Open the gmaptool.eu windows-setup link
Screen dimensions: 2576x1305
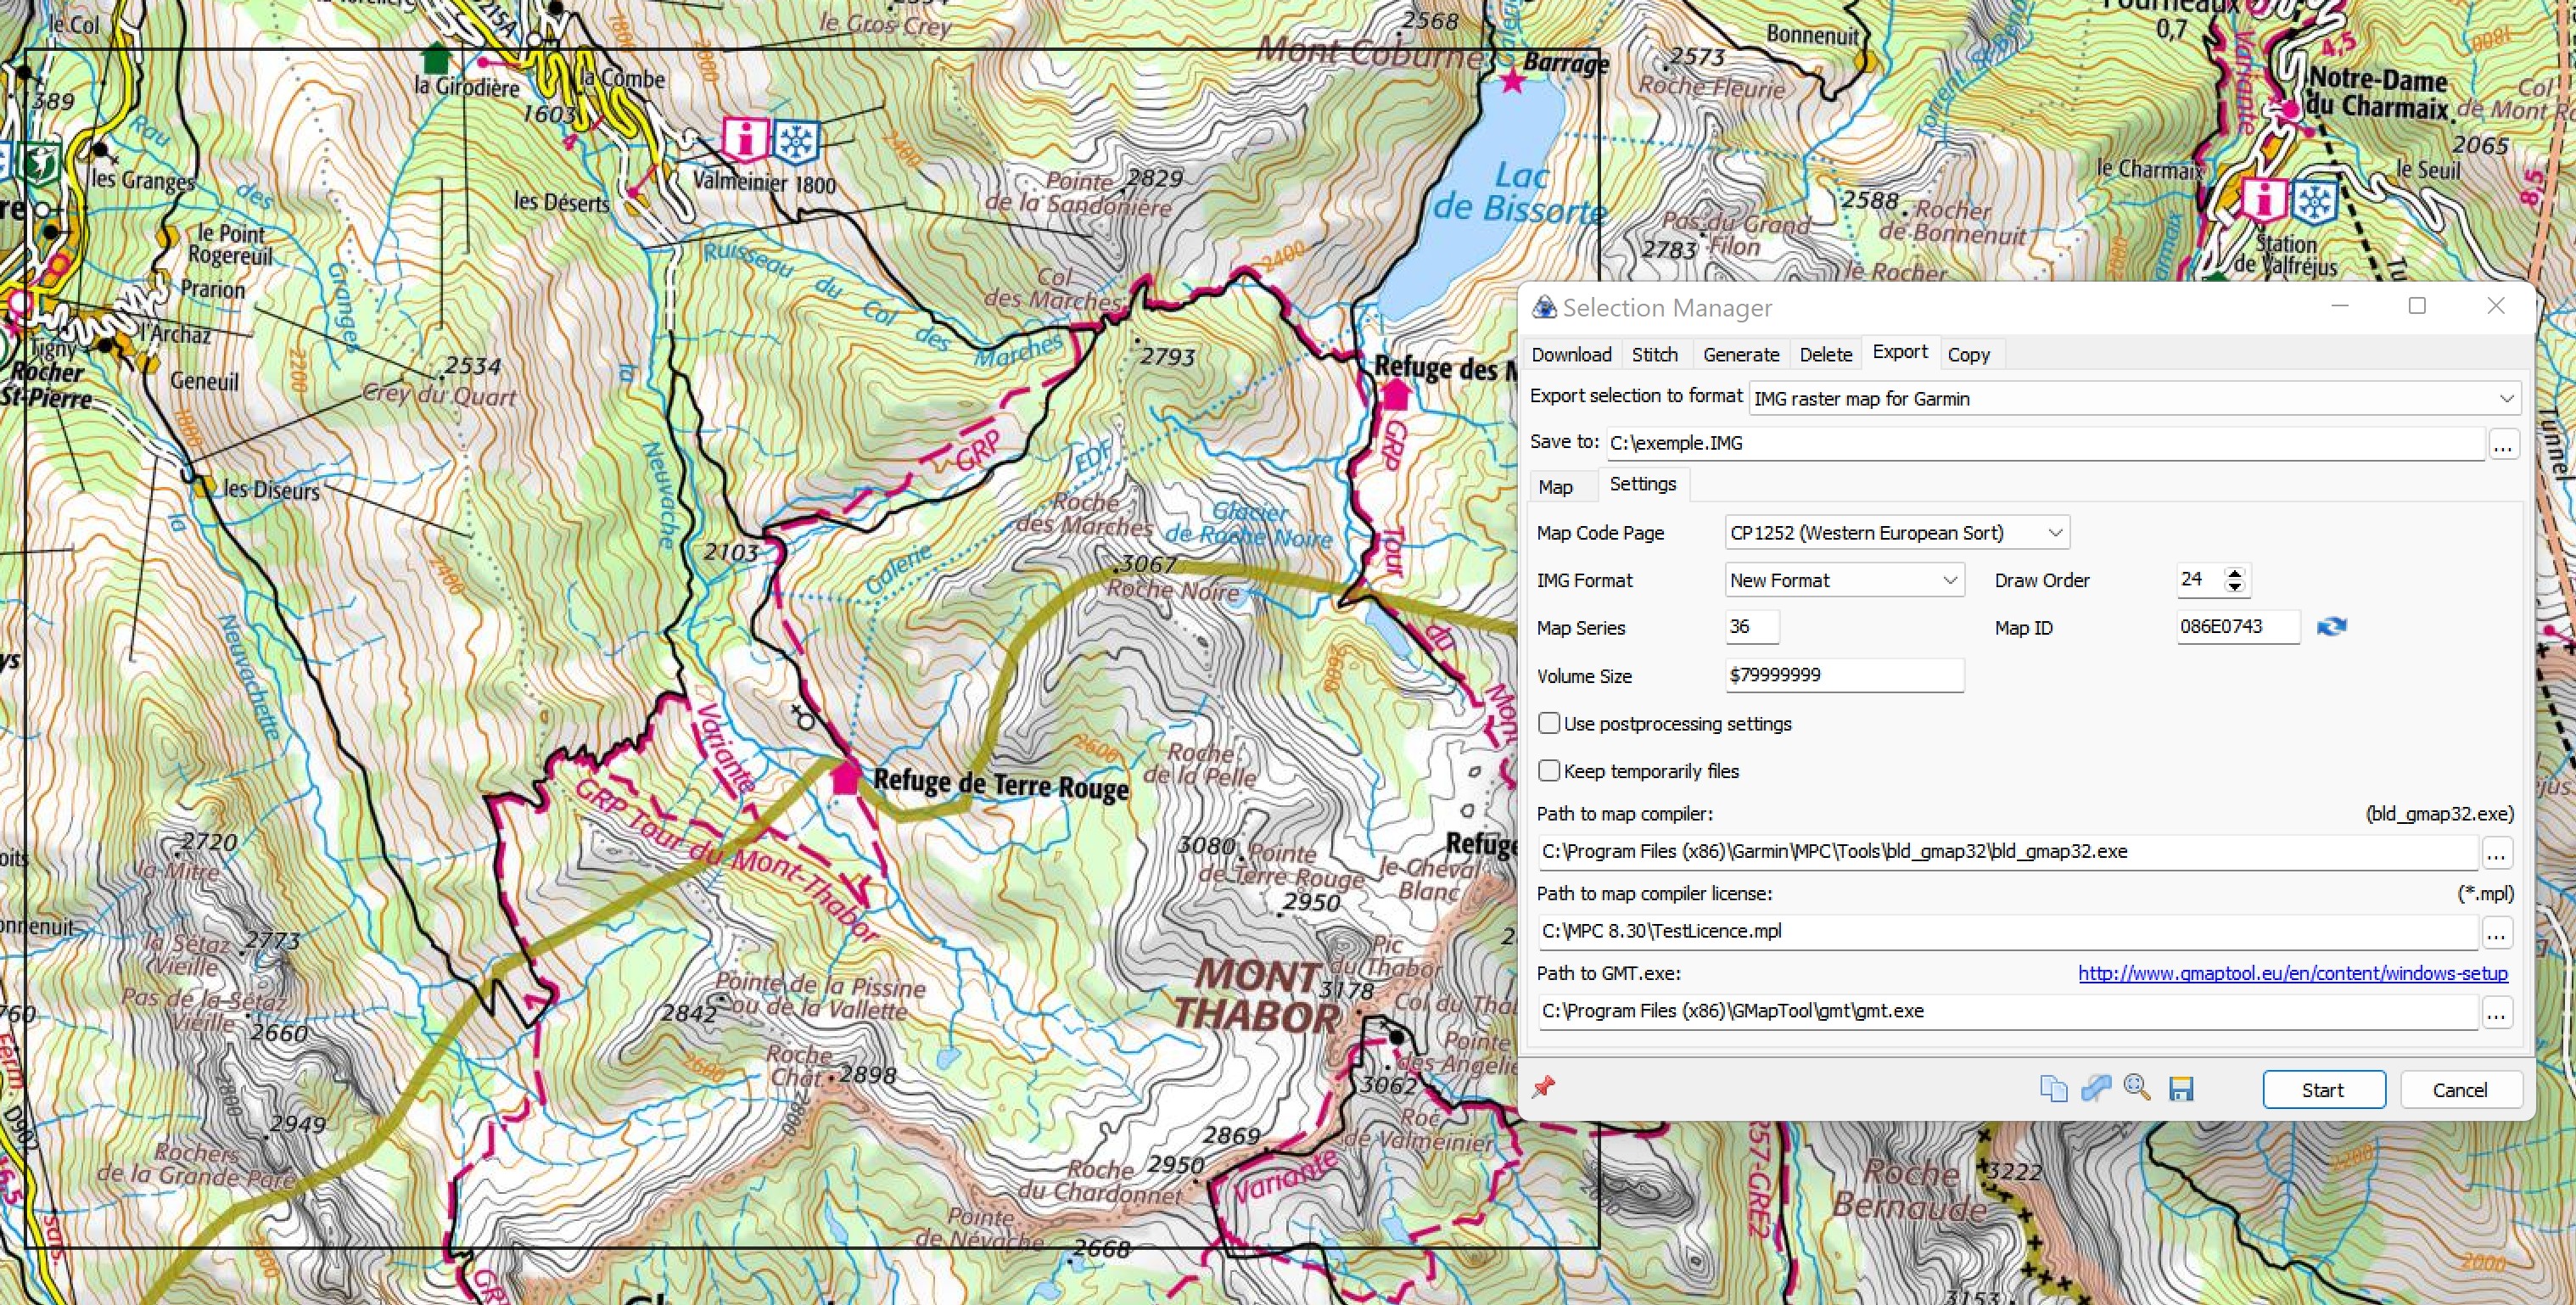2293,973
